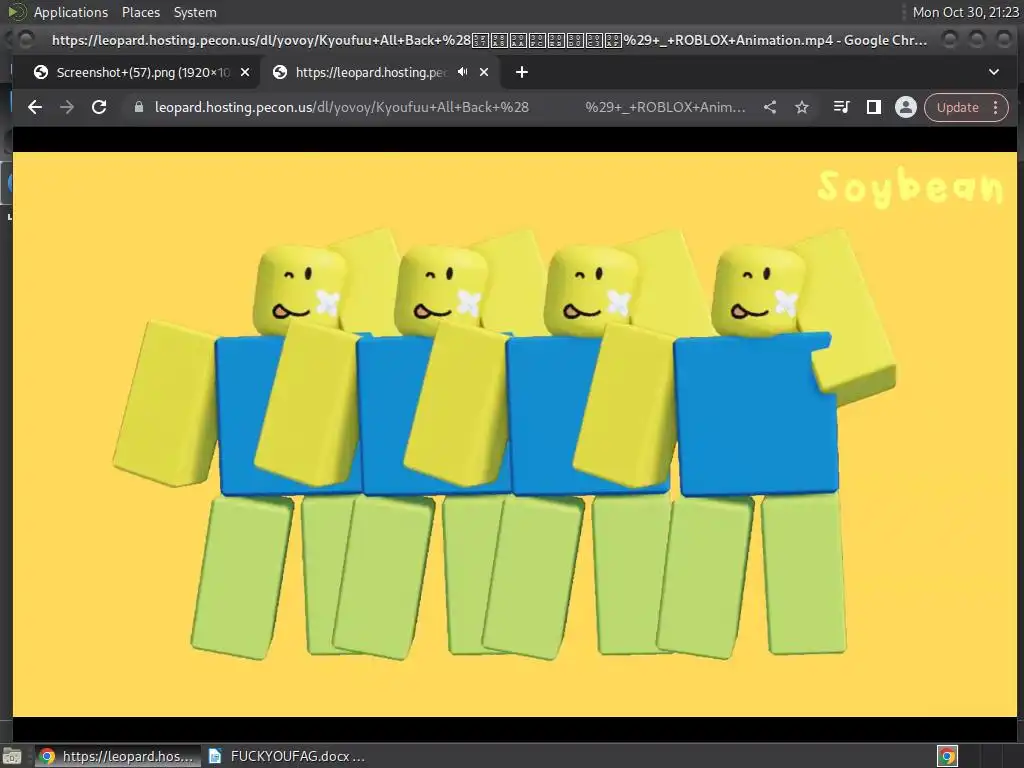Open the Applications menu
1024x768 pixels.
pos(71,12)
